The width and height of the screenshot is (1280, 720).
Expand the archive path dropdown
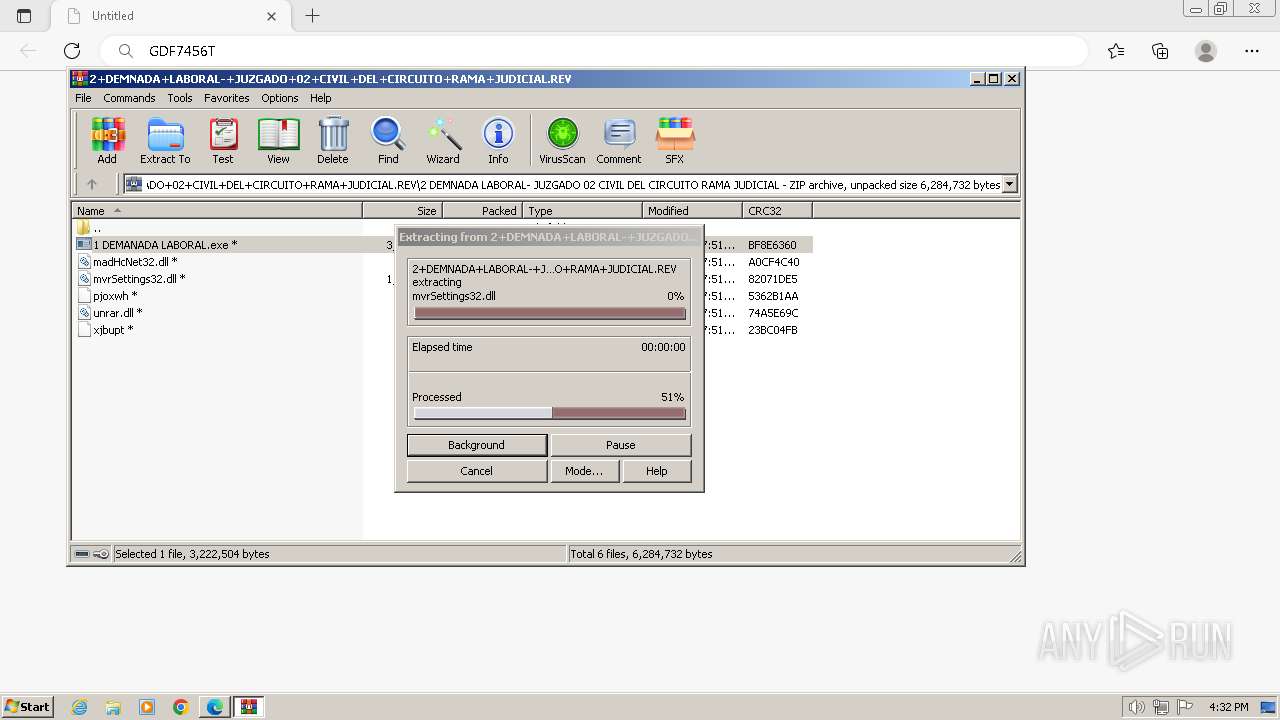(x=1010, y=184)
